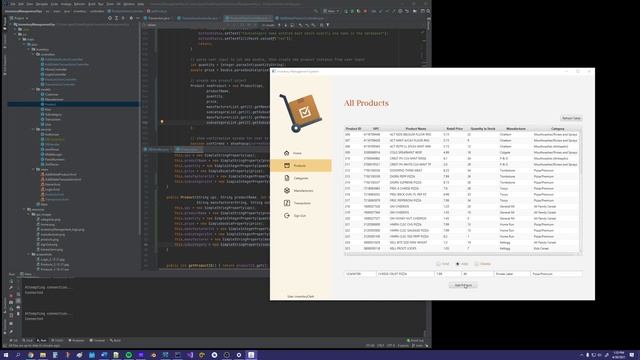Open the Event Log in IDE status bar
The image size is (640, 360).
(x=415, y=340)
